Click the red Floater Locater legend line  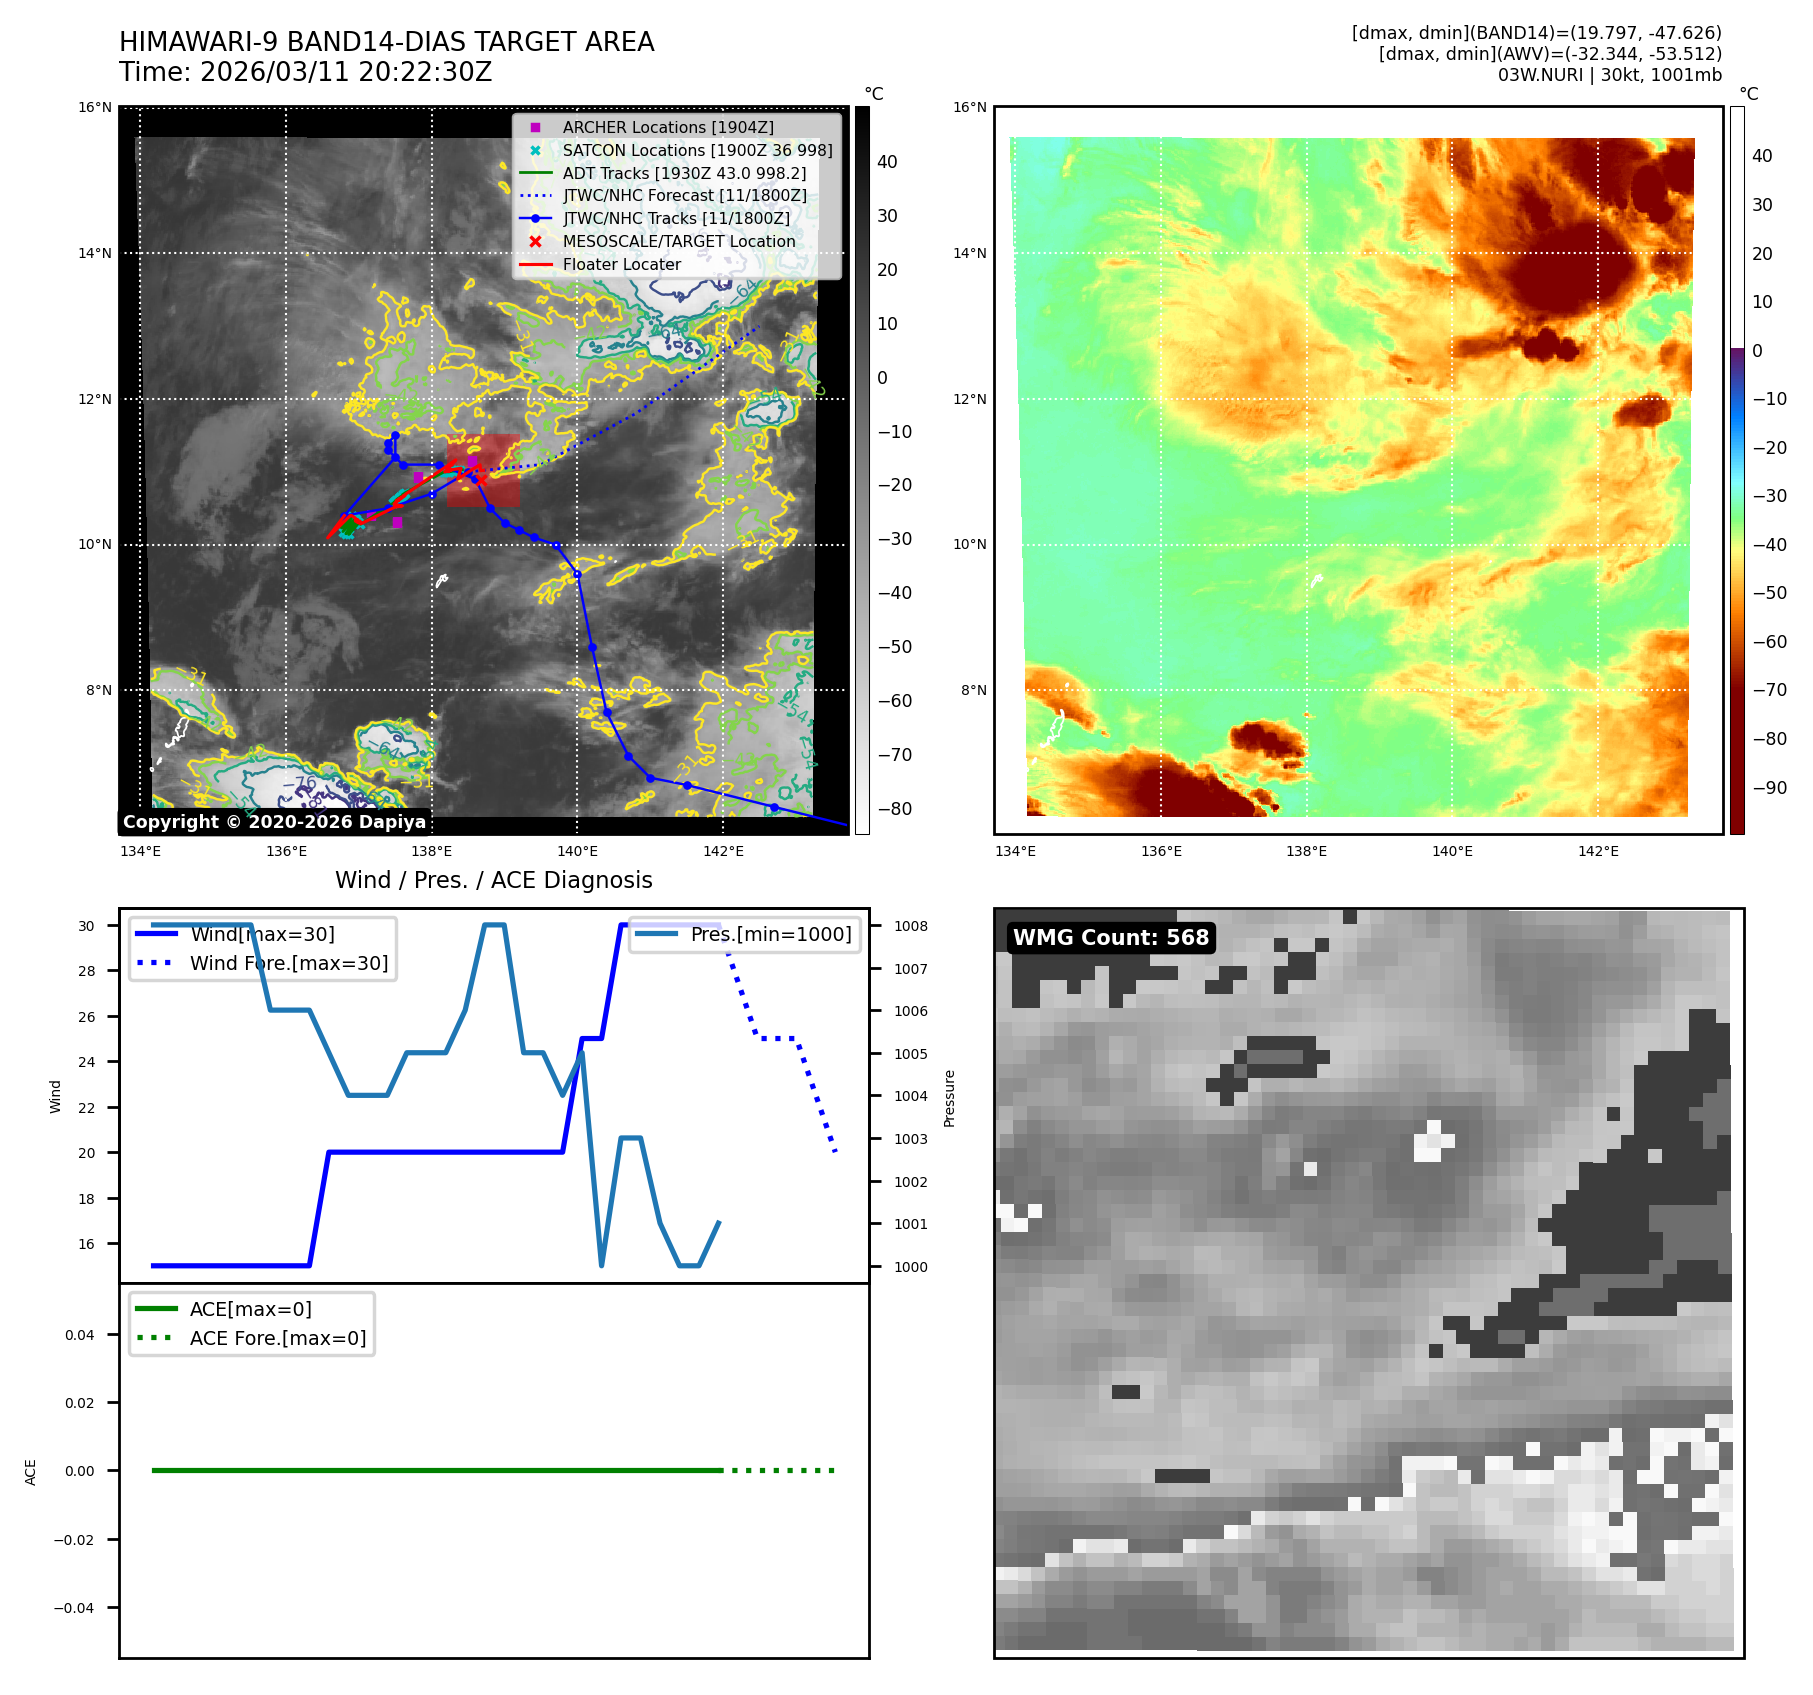tap(535, 264)
